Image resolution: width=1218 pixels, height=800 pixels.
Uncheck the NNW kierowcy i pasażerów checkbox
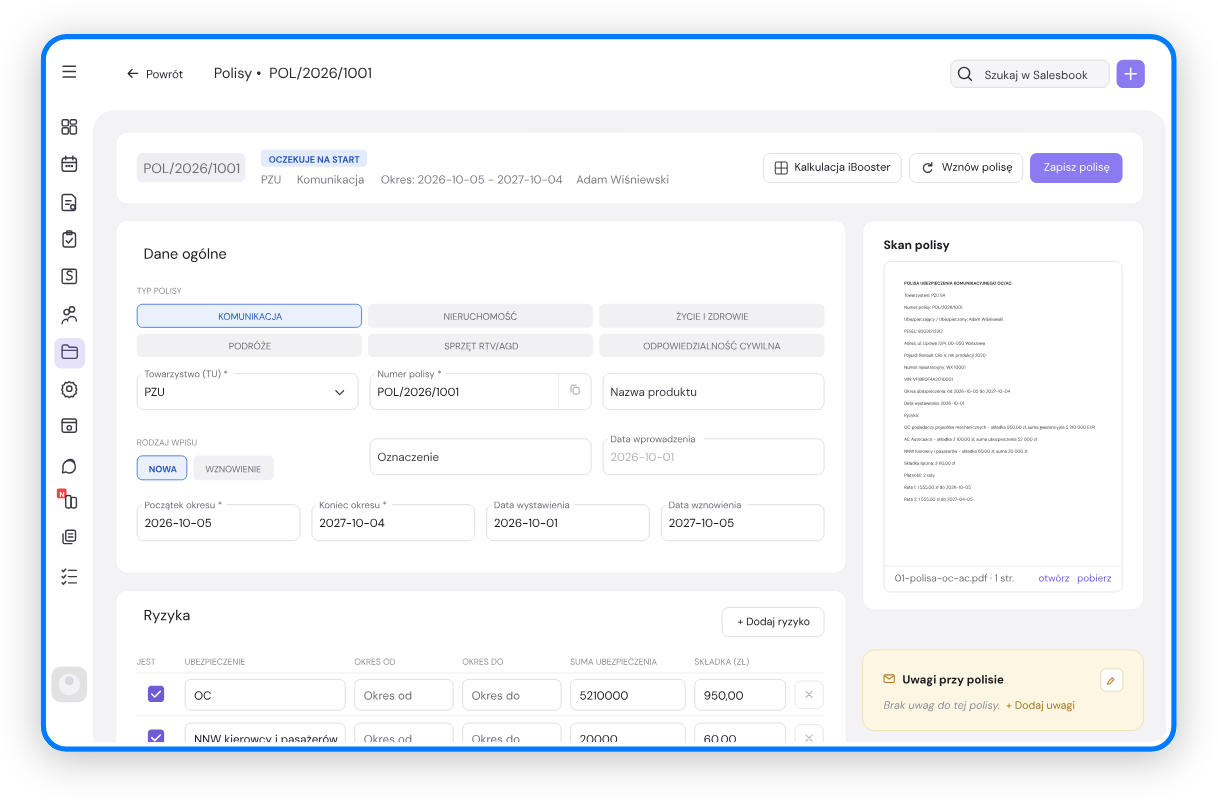(x=156, y=737)
